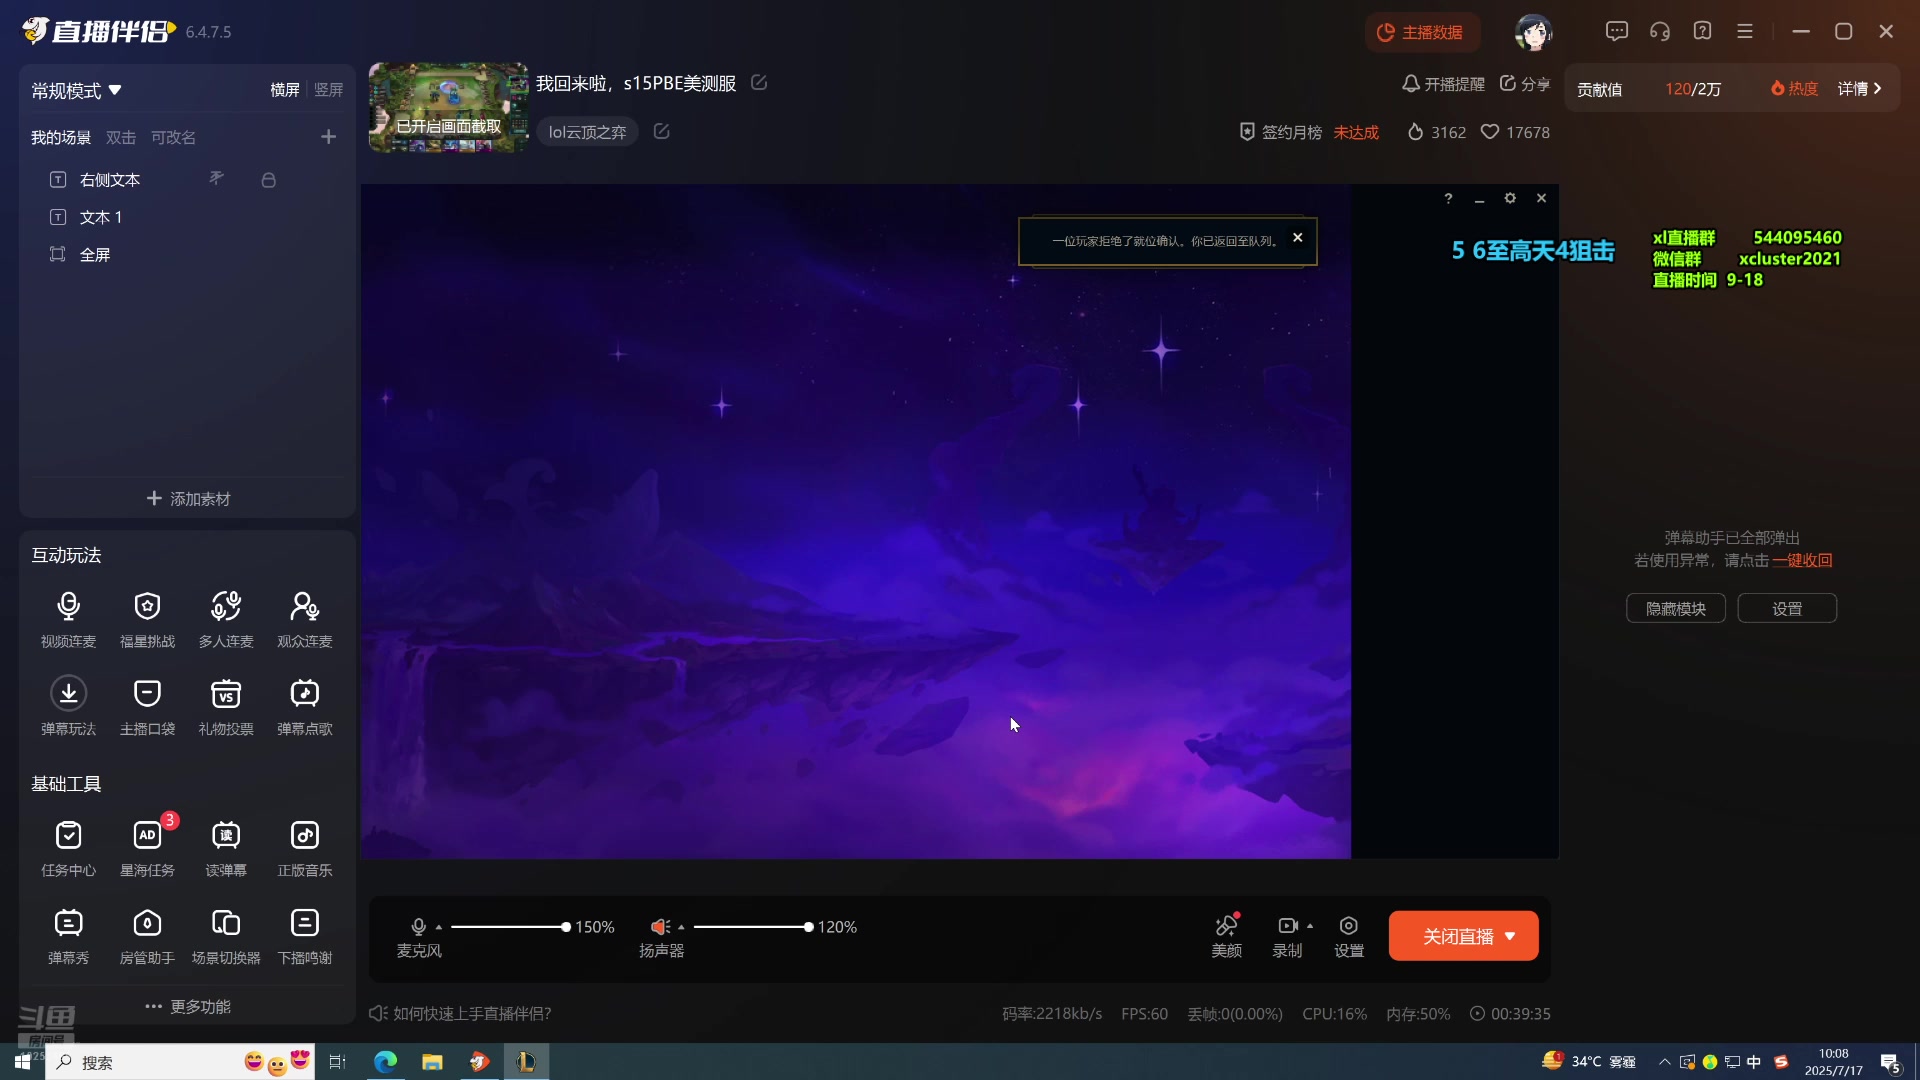Toggle the lock on 右侧文本 source
The width and height of the screenshot is (1920, 1080).
268,180
